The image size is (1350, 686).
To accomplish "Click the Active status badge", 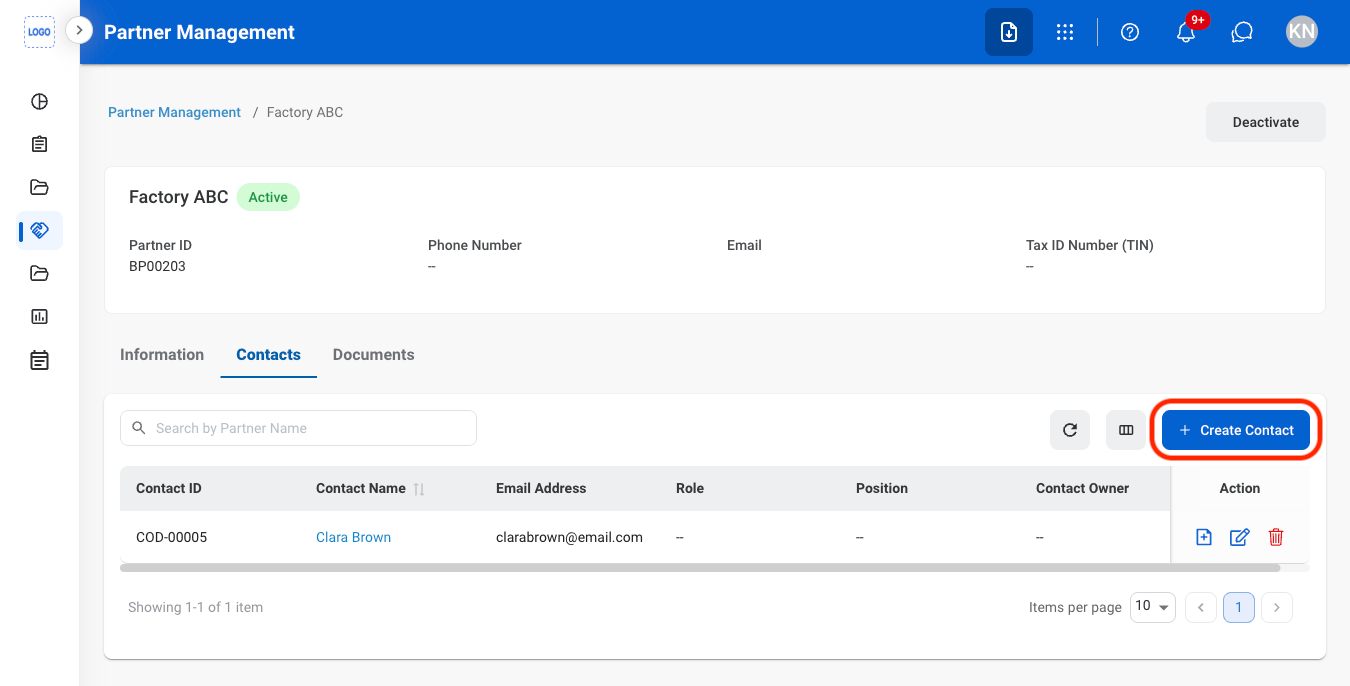I will [x=268, y=197].
